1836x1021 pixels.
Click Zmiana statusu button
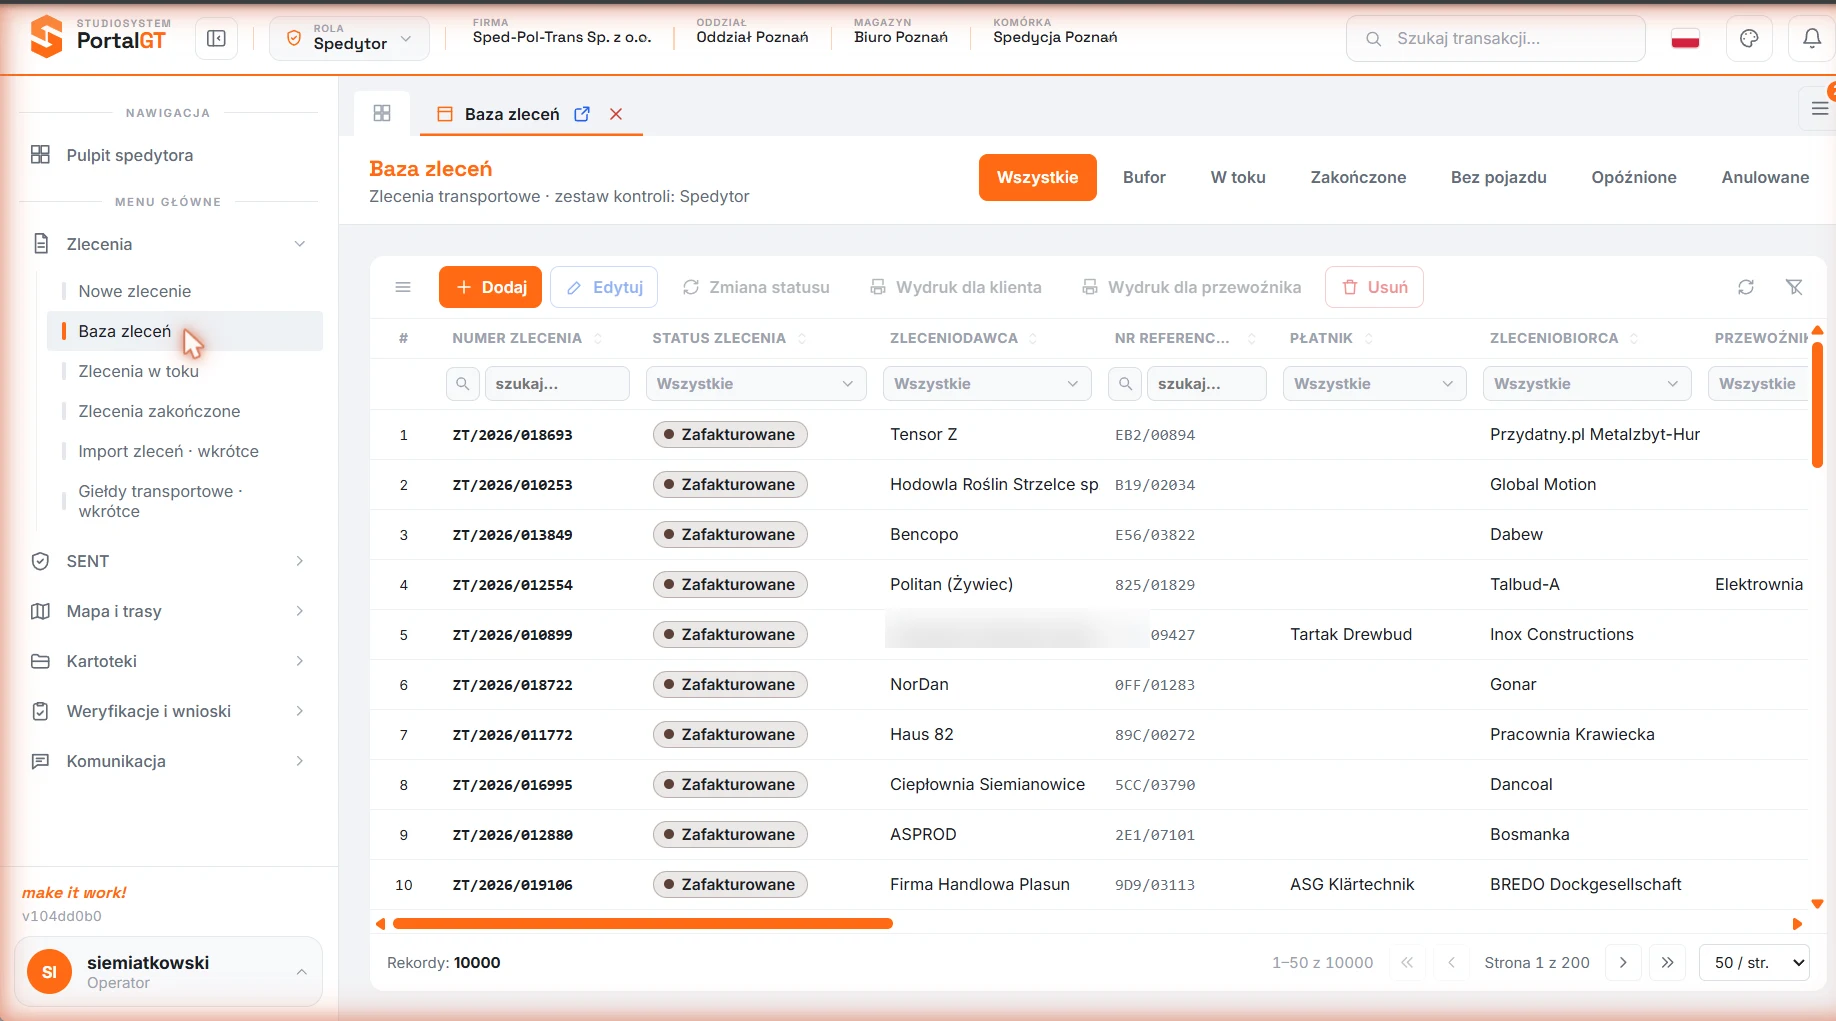click(756, 287)
